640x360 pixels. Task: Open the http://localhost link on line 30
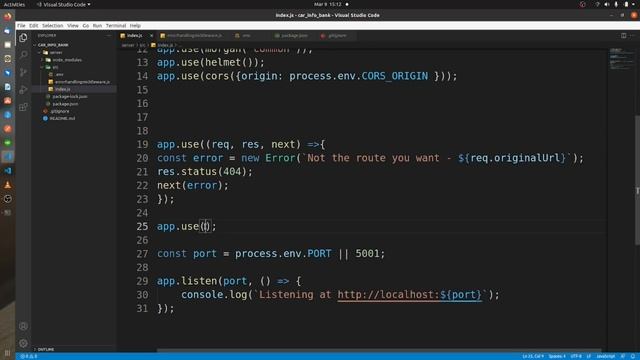(409, 295)
